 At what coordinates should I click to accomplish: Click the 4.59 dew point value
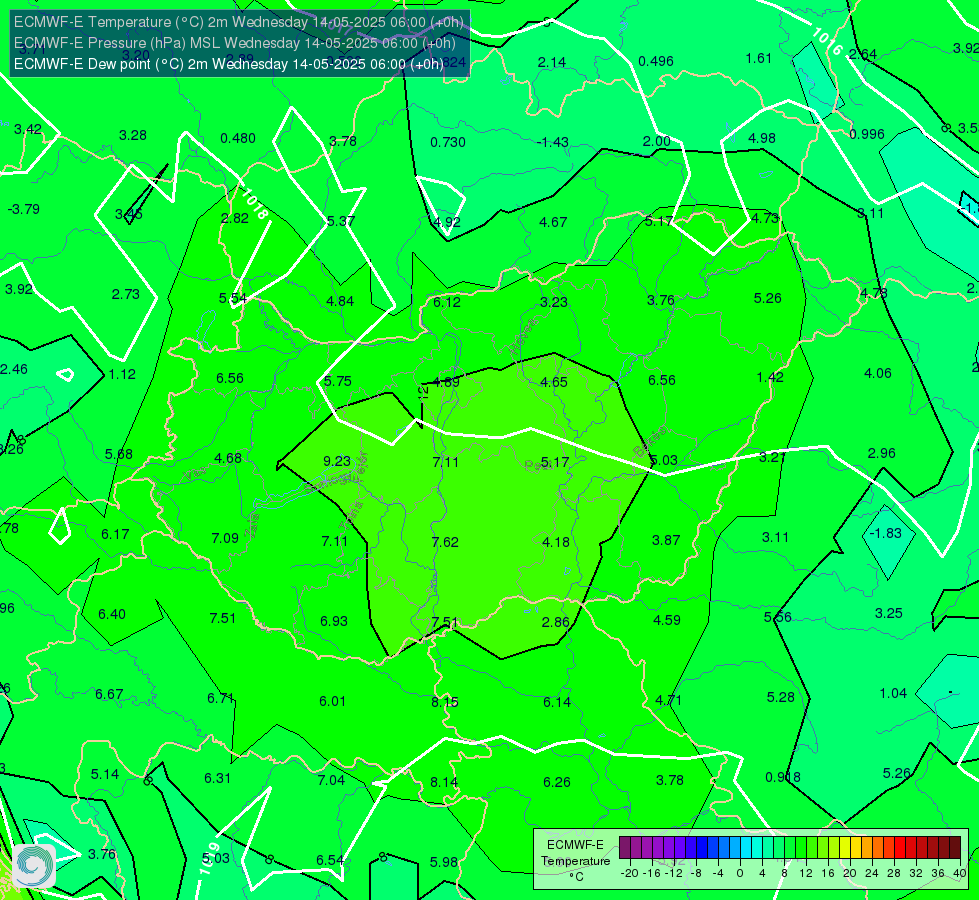(x=667, y=620)
